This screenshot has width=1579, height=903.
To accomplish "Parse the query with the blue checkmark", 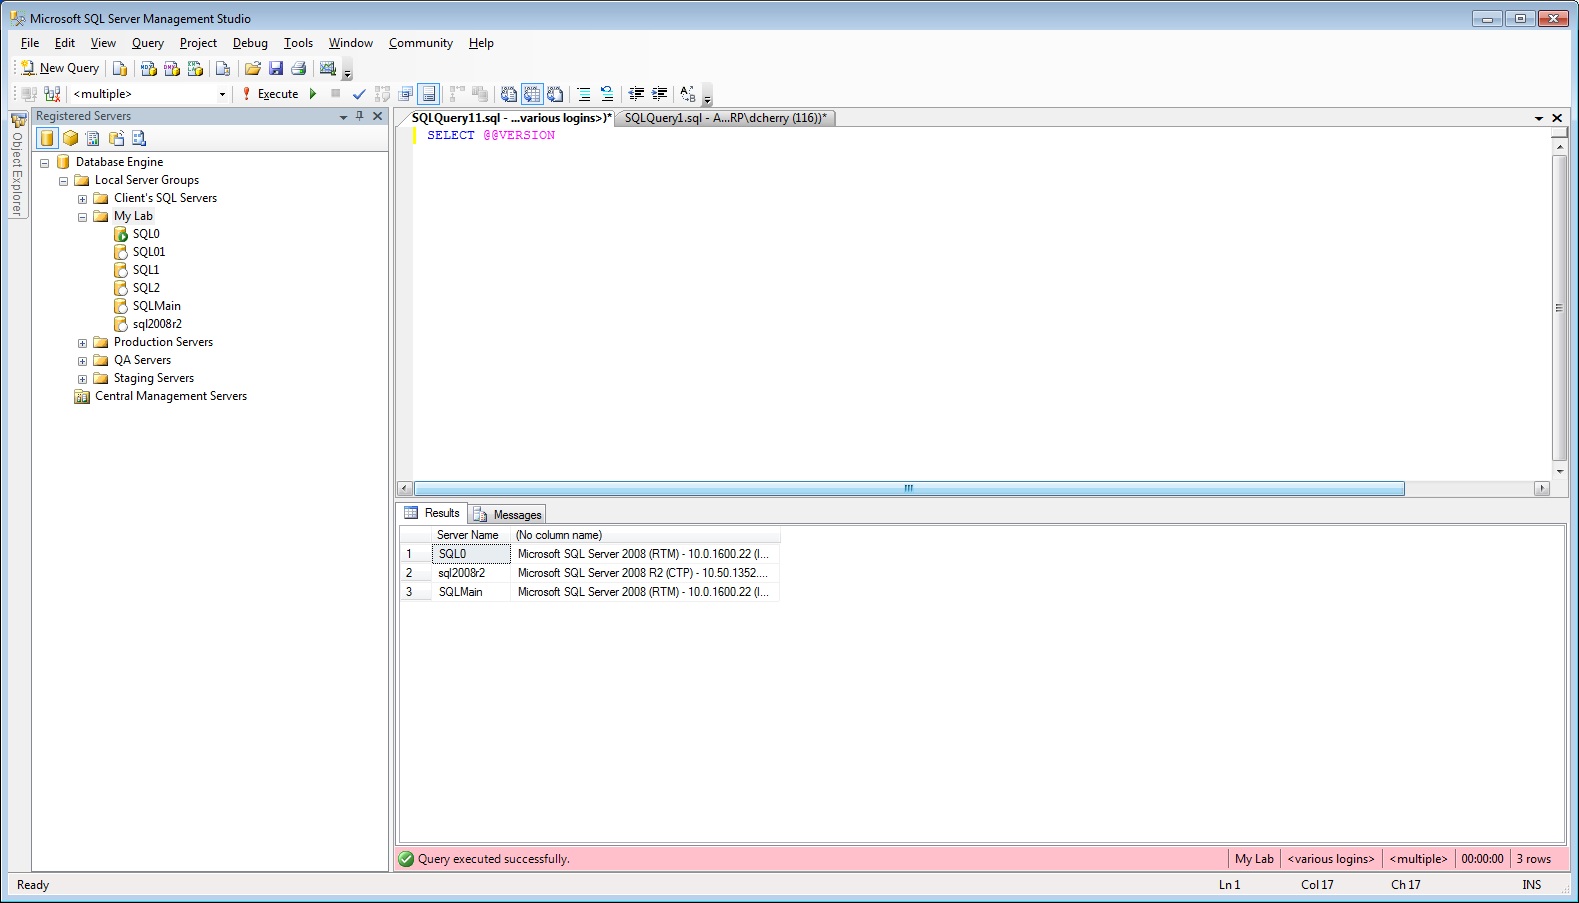I will click(359, 94).
